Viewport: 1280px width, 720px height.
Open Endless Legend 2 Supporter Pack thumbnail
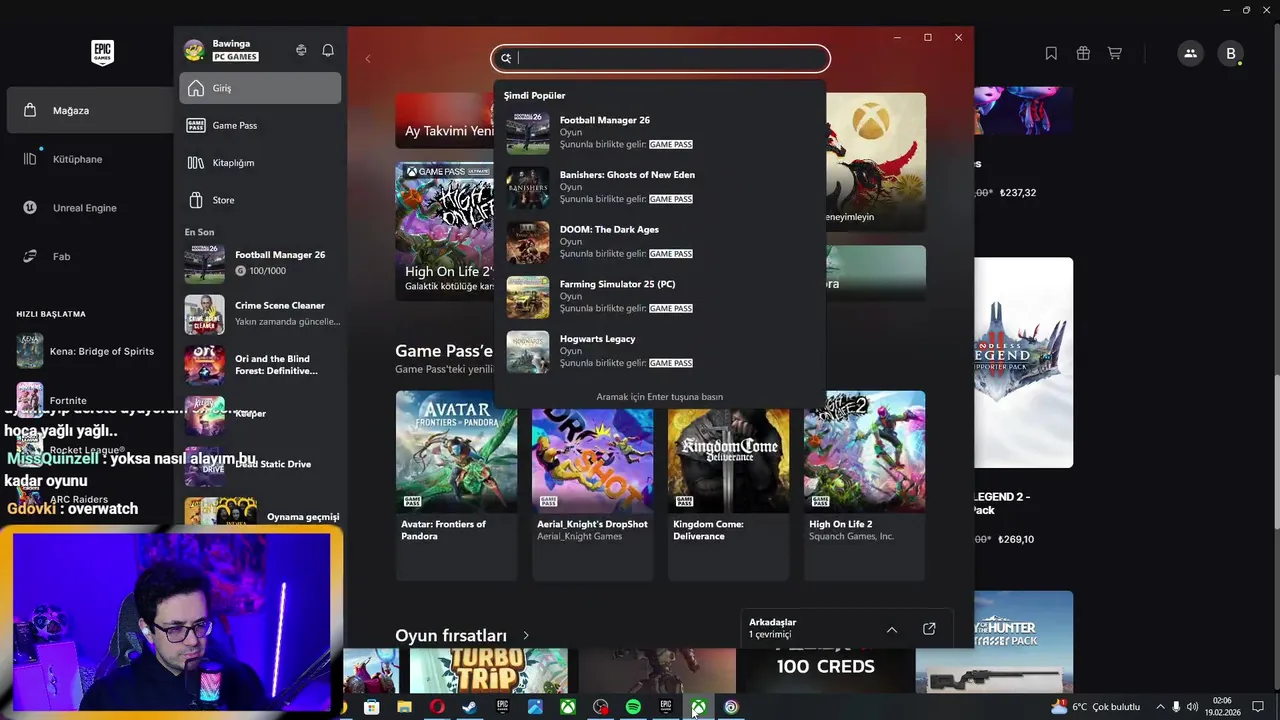pos(1023,362)
